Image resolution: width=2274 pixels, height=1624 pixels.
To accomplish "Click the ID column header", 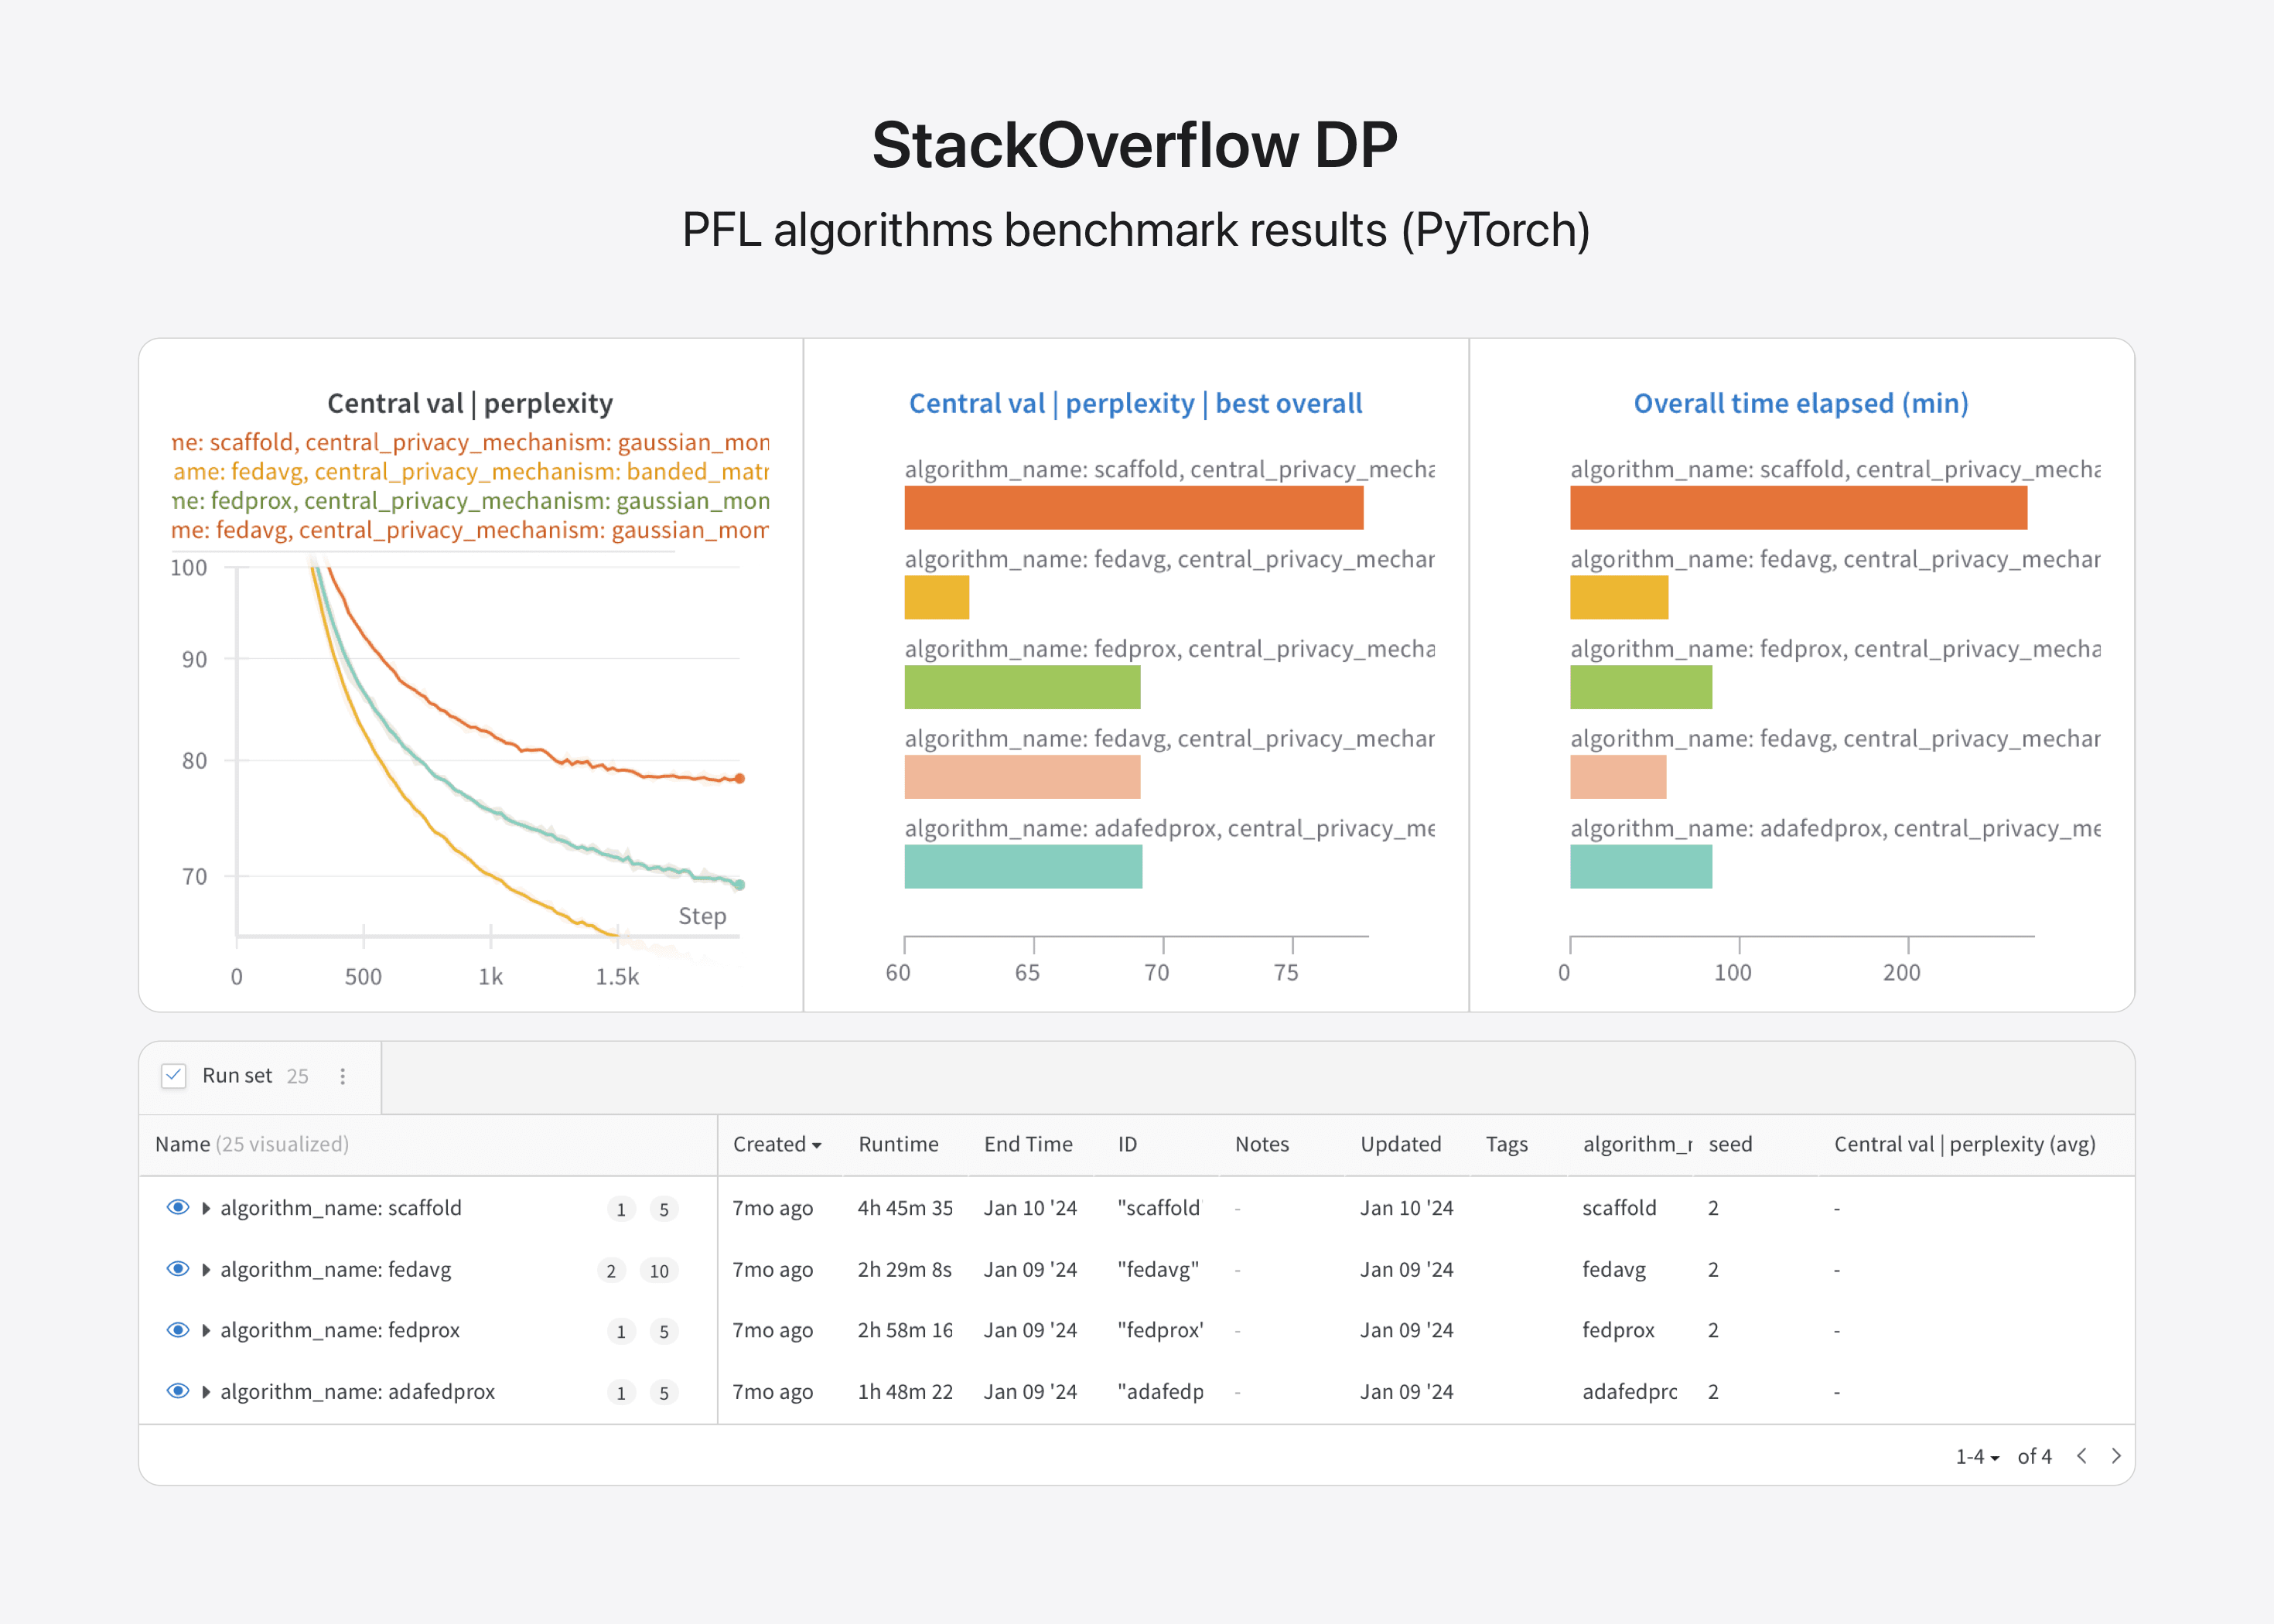I will click(x=1127, y=1144).
